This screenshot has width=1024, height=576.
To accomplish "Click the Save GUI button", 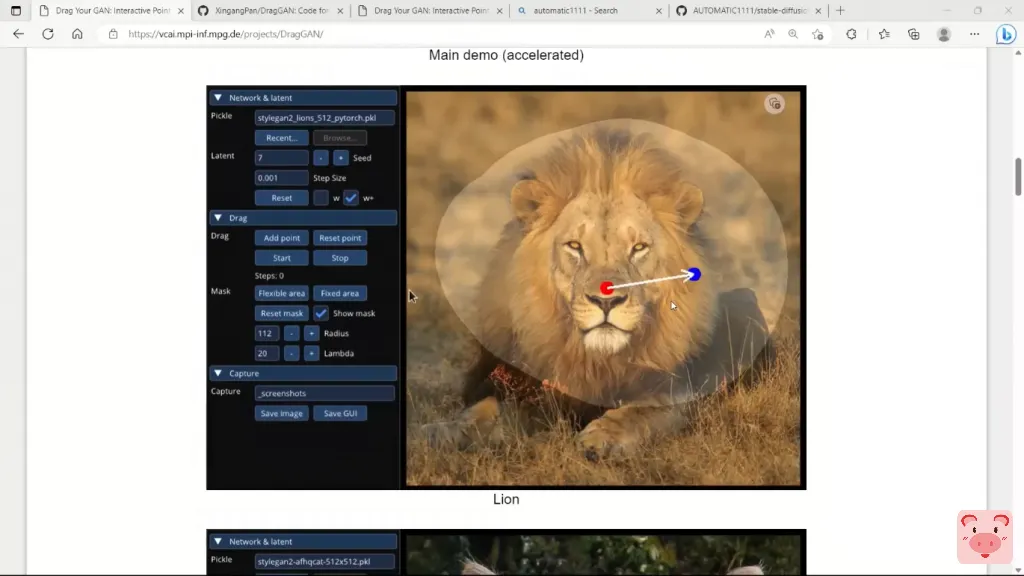I will coord(340,413).
